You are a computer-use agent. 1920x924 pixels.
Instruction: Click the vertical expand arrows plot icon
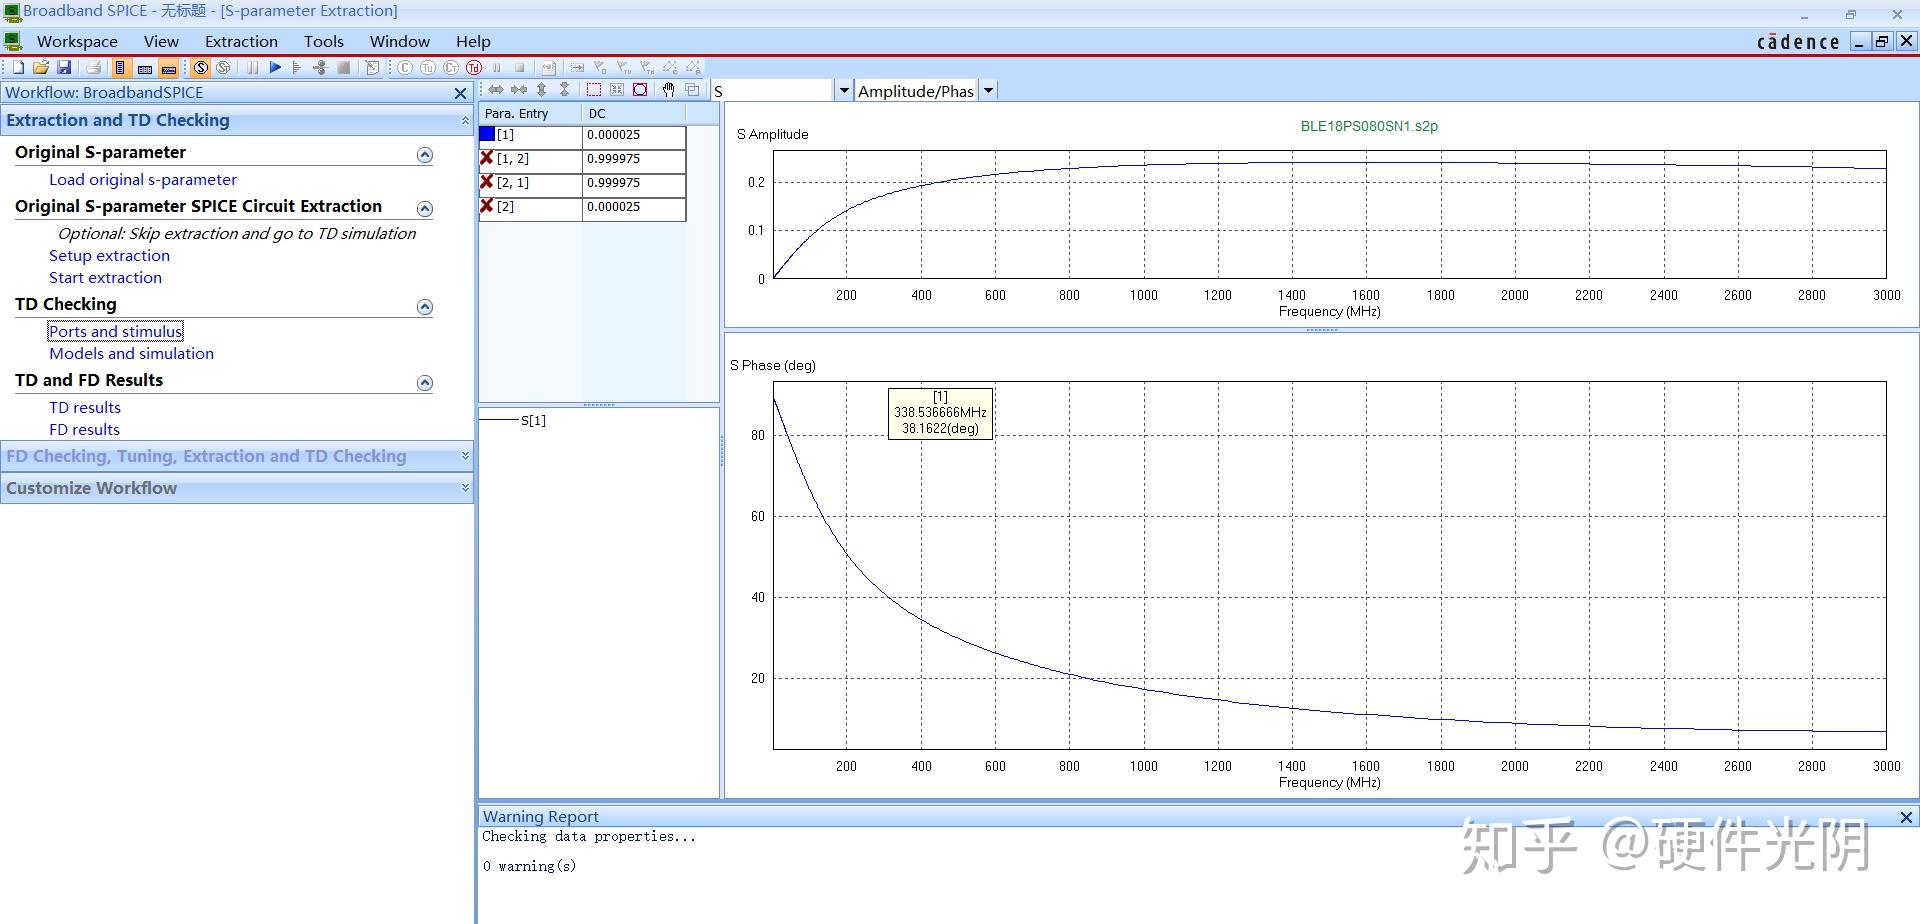point(541,89)
